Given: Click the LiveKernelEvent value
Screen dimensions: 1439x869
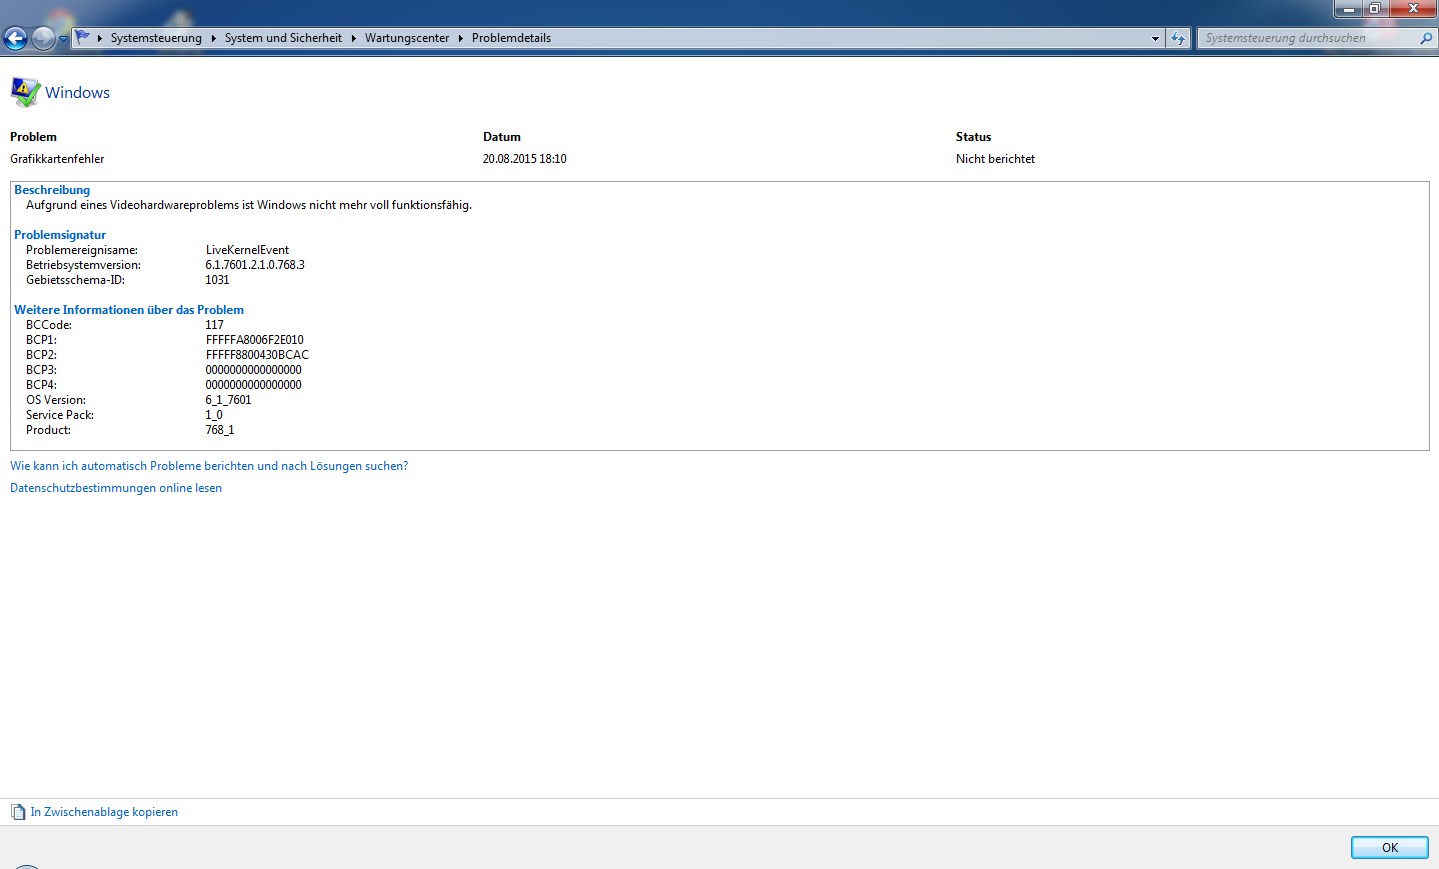Looking at the screenshot, I should (247, 250).
